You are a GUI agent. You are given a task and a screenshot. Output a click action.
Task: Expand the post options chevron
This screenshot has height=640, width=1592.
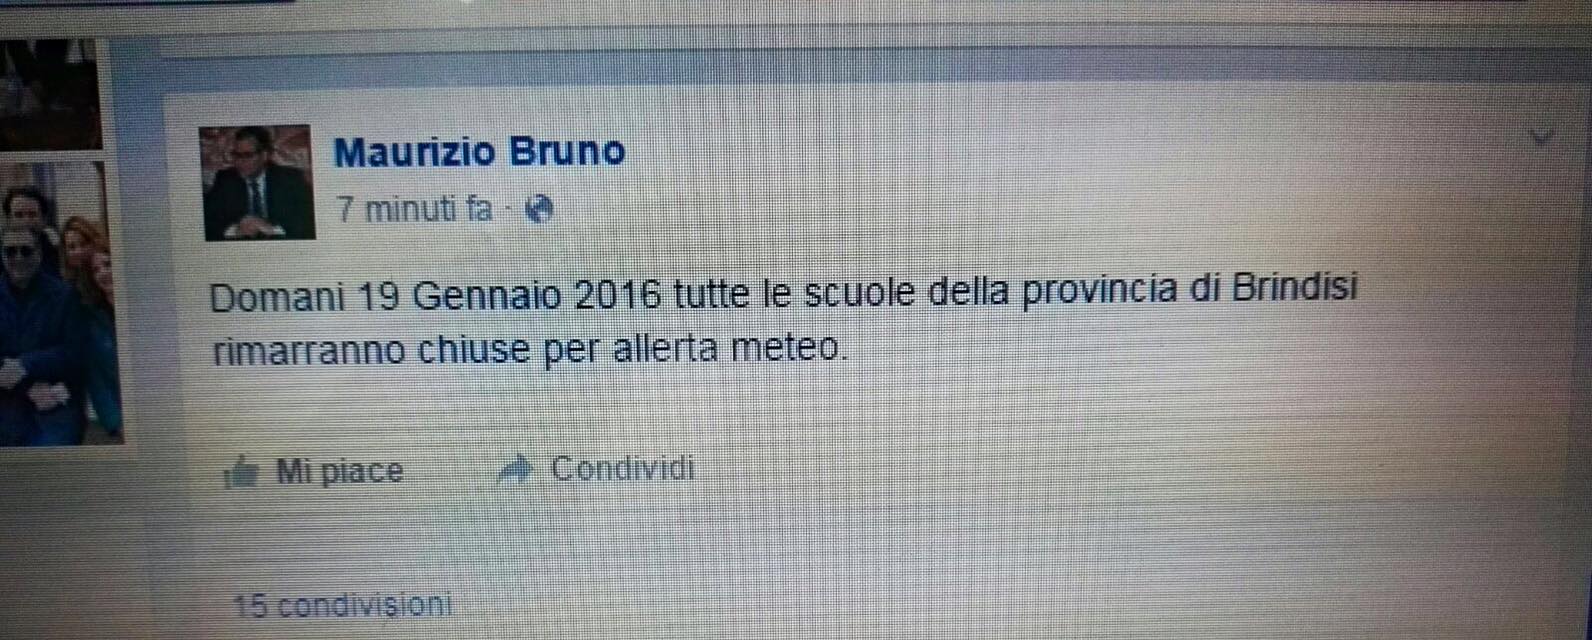pyautogui.click(x=1541, y=137)
